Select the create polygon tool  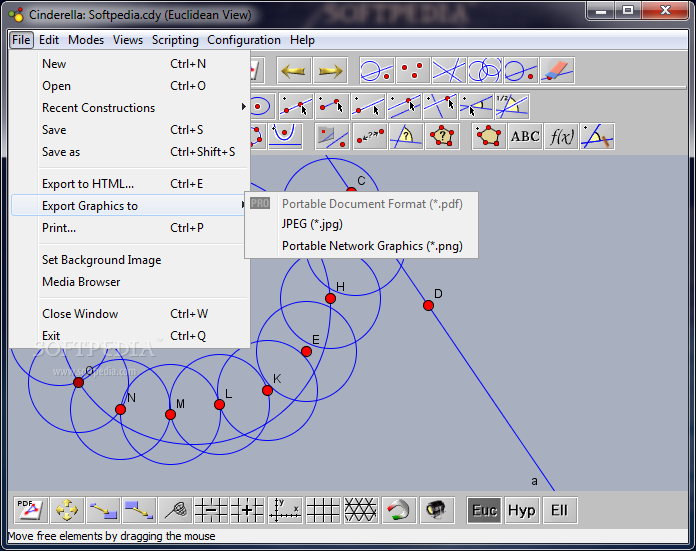coord(489,136)
